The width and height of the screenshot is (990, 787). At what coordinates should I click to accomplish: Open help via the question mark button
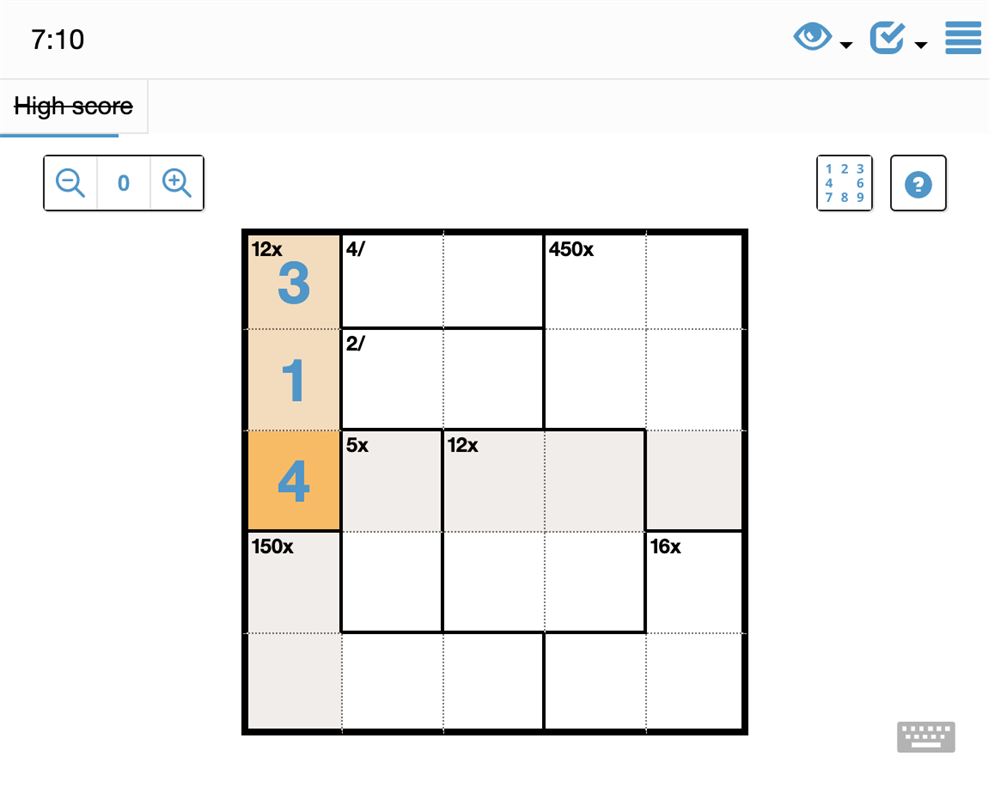click(x=918, y=183)
